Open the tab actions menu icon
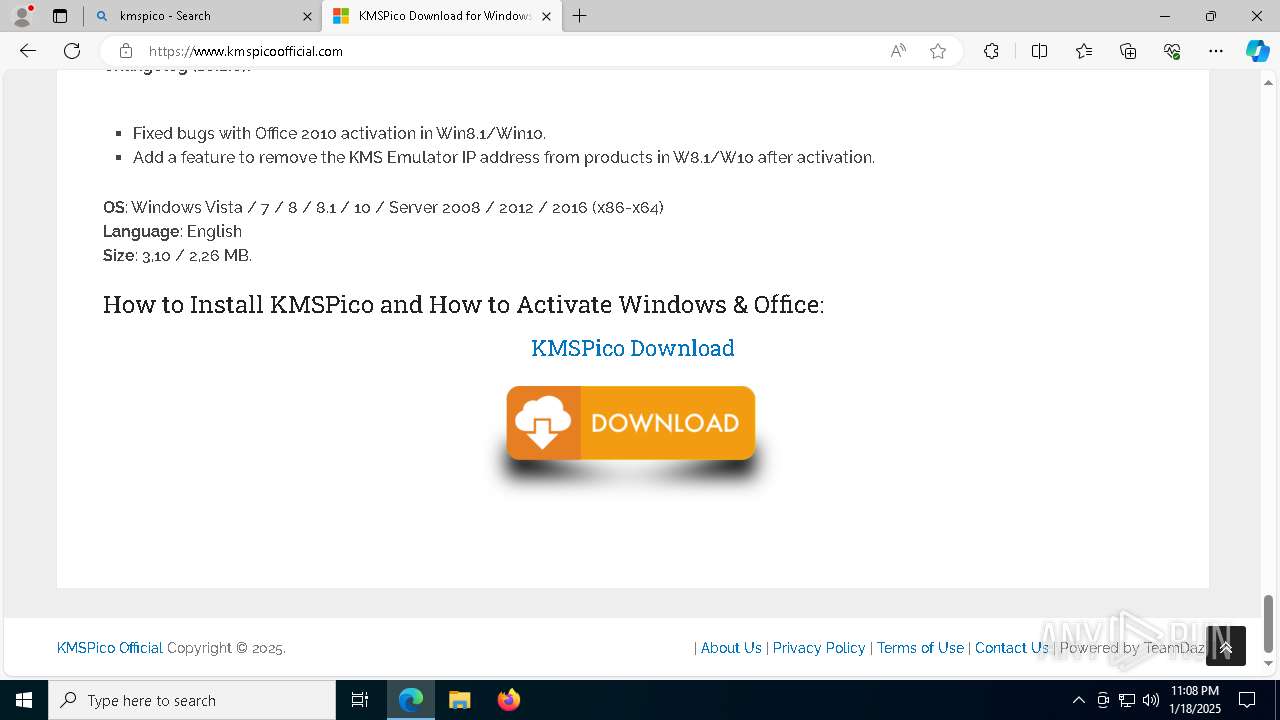Image resolution: width=1280 pixels, height=720 pixels. coord(60,16)
